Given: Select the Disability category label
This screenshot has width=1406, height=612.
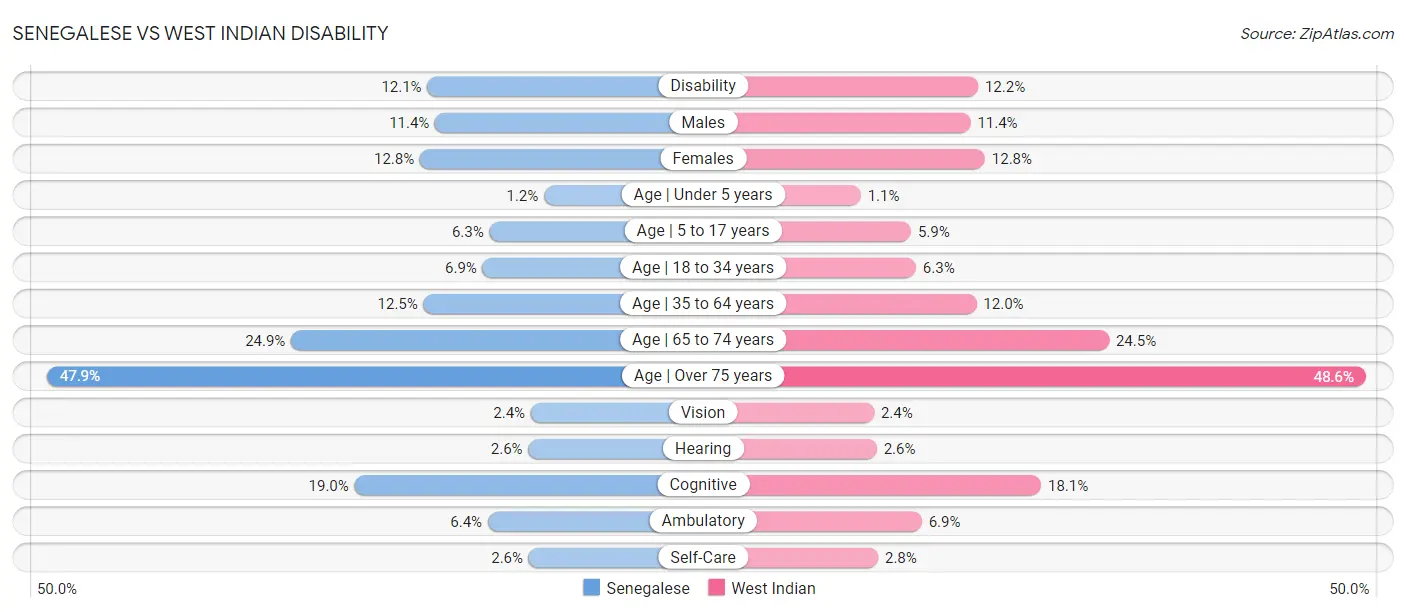Looking at the screenshot, I should click(x=703, y=86).
